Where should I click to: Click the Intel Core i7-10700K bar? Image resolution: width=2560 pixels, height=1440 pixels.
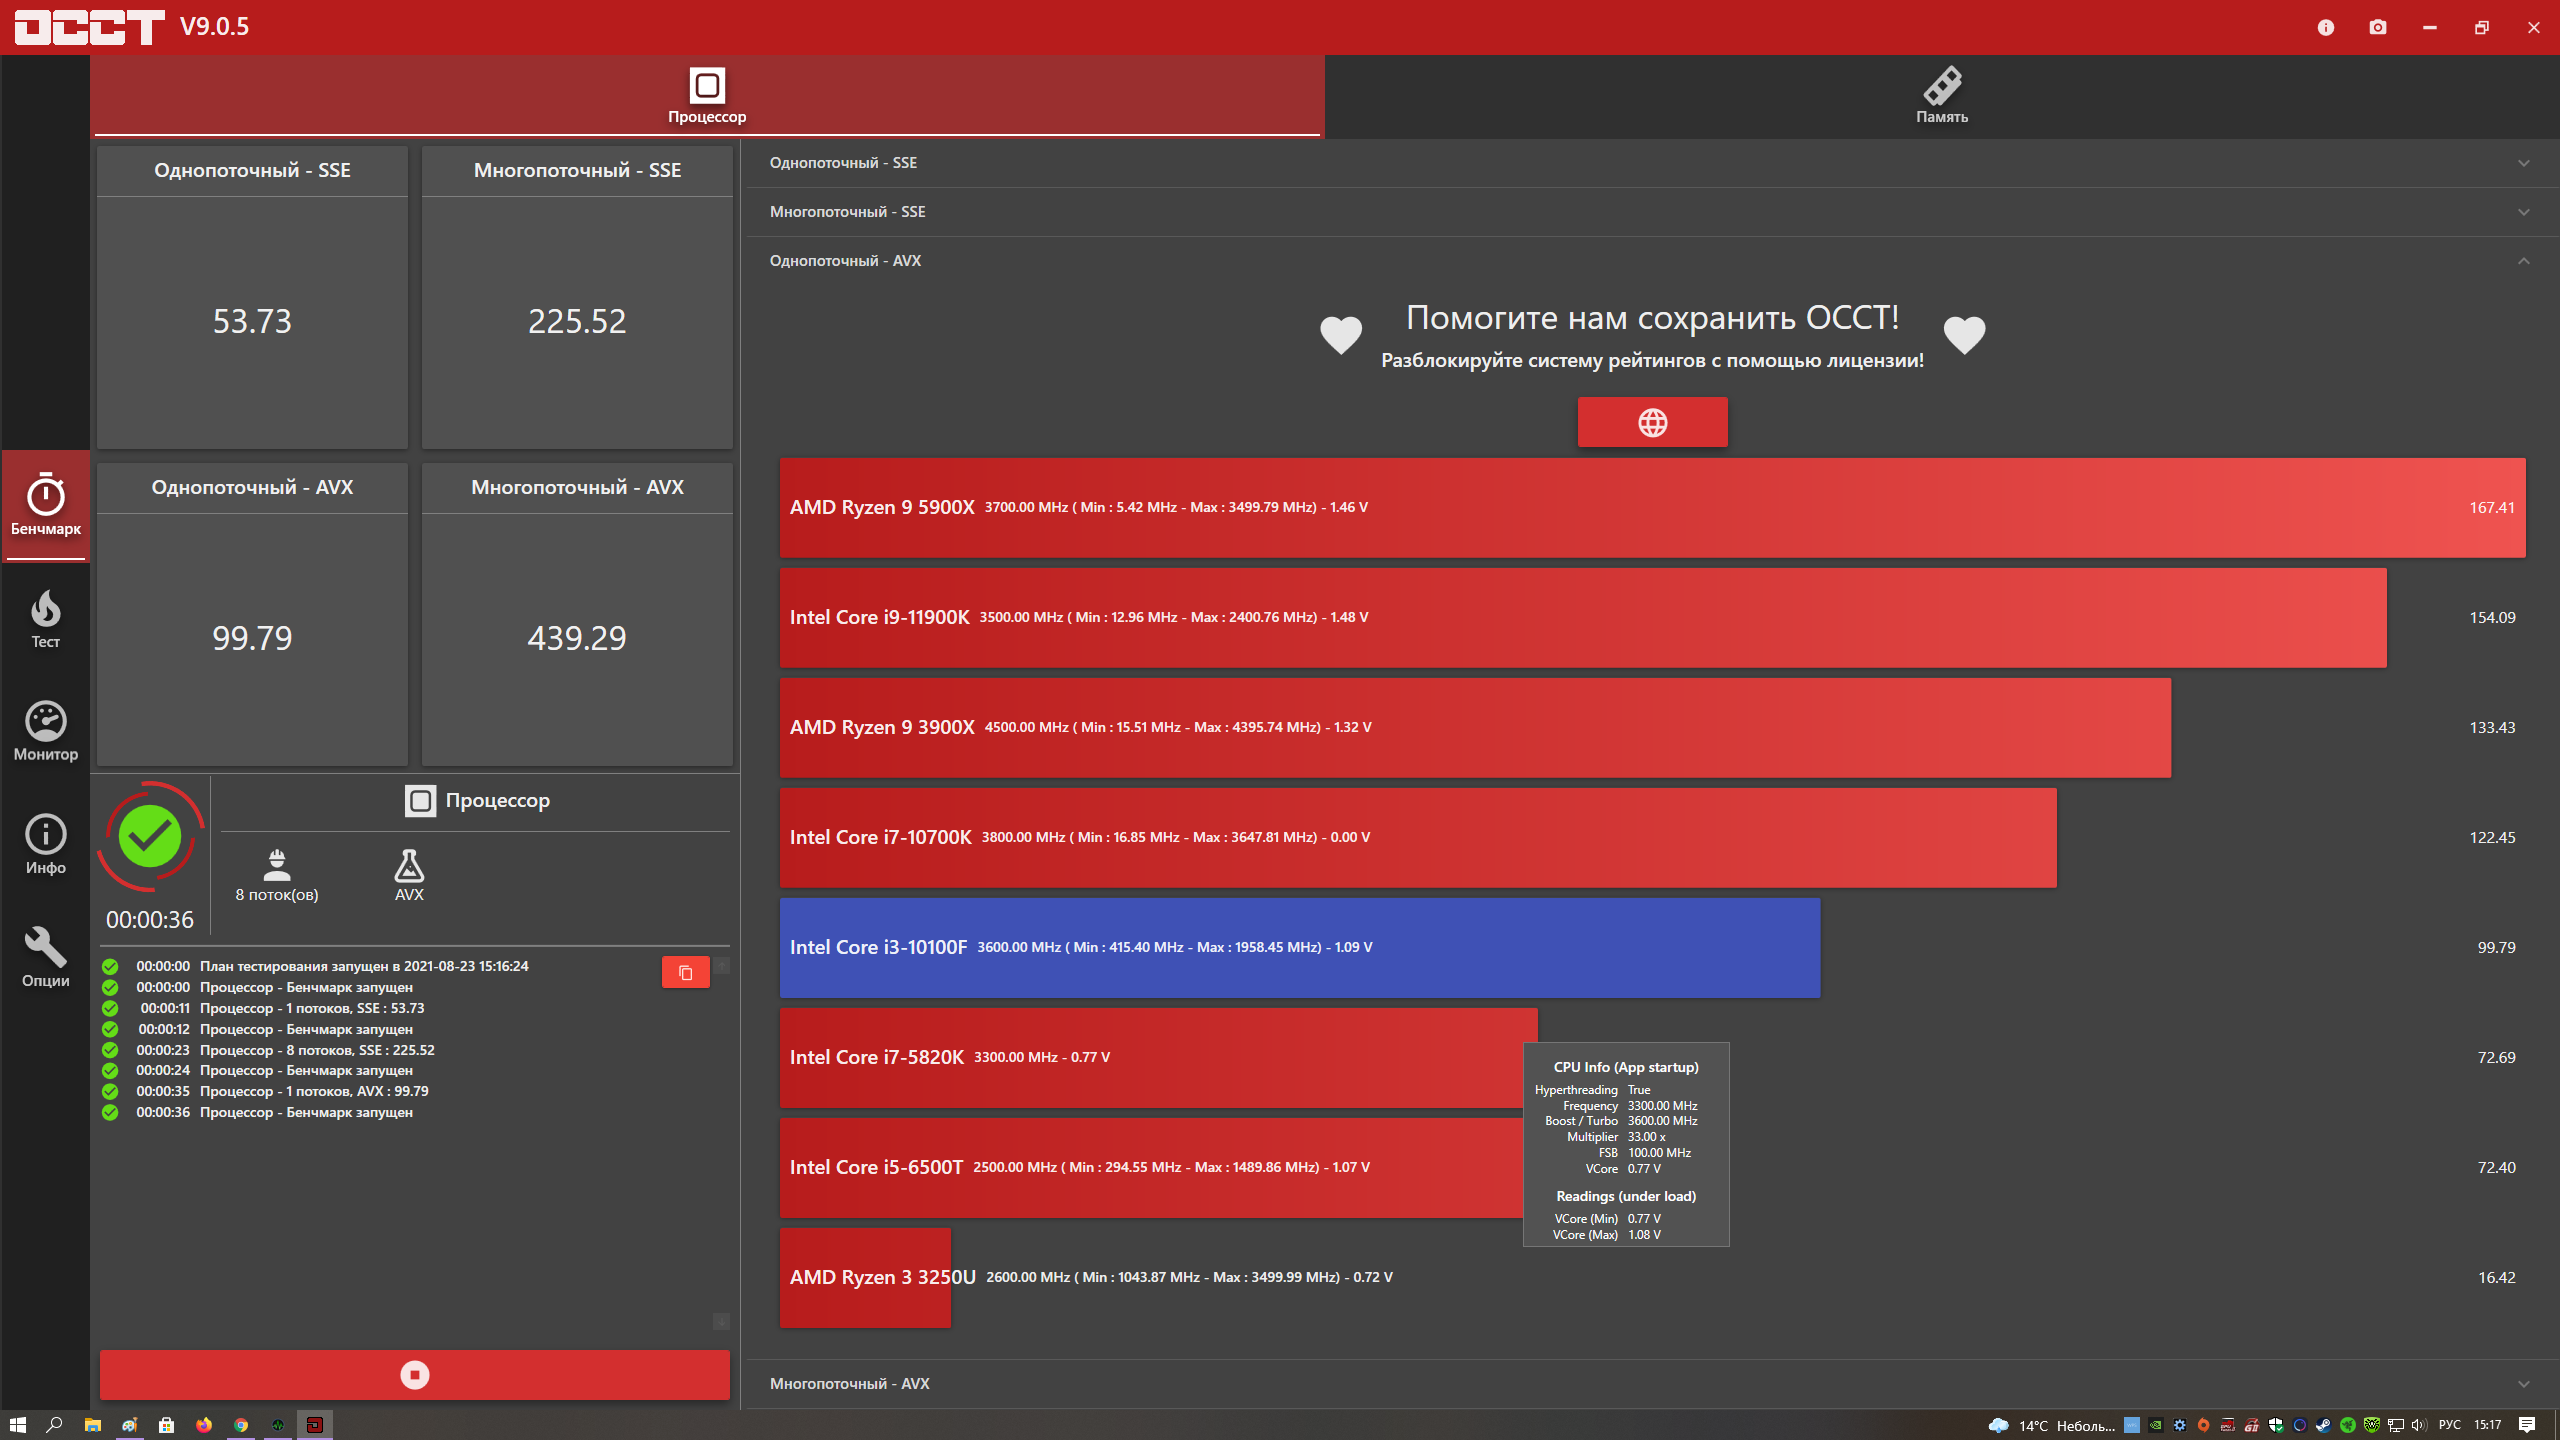tap(1418, 838)
